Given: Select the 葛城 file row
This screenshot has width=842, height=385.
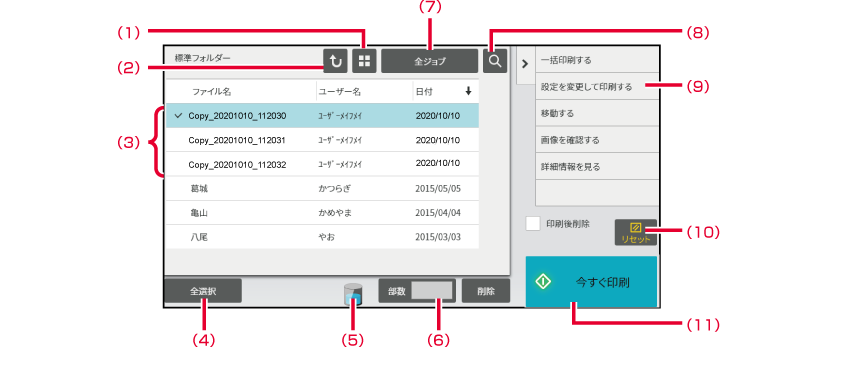Looking at the screenshot, I should click(322, 188).
